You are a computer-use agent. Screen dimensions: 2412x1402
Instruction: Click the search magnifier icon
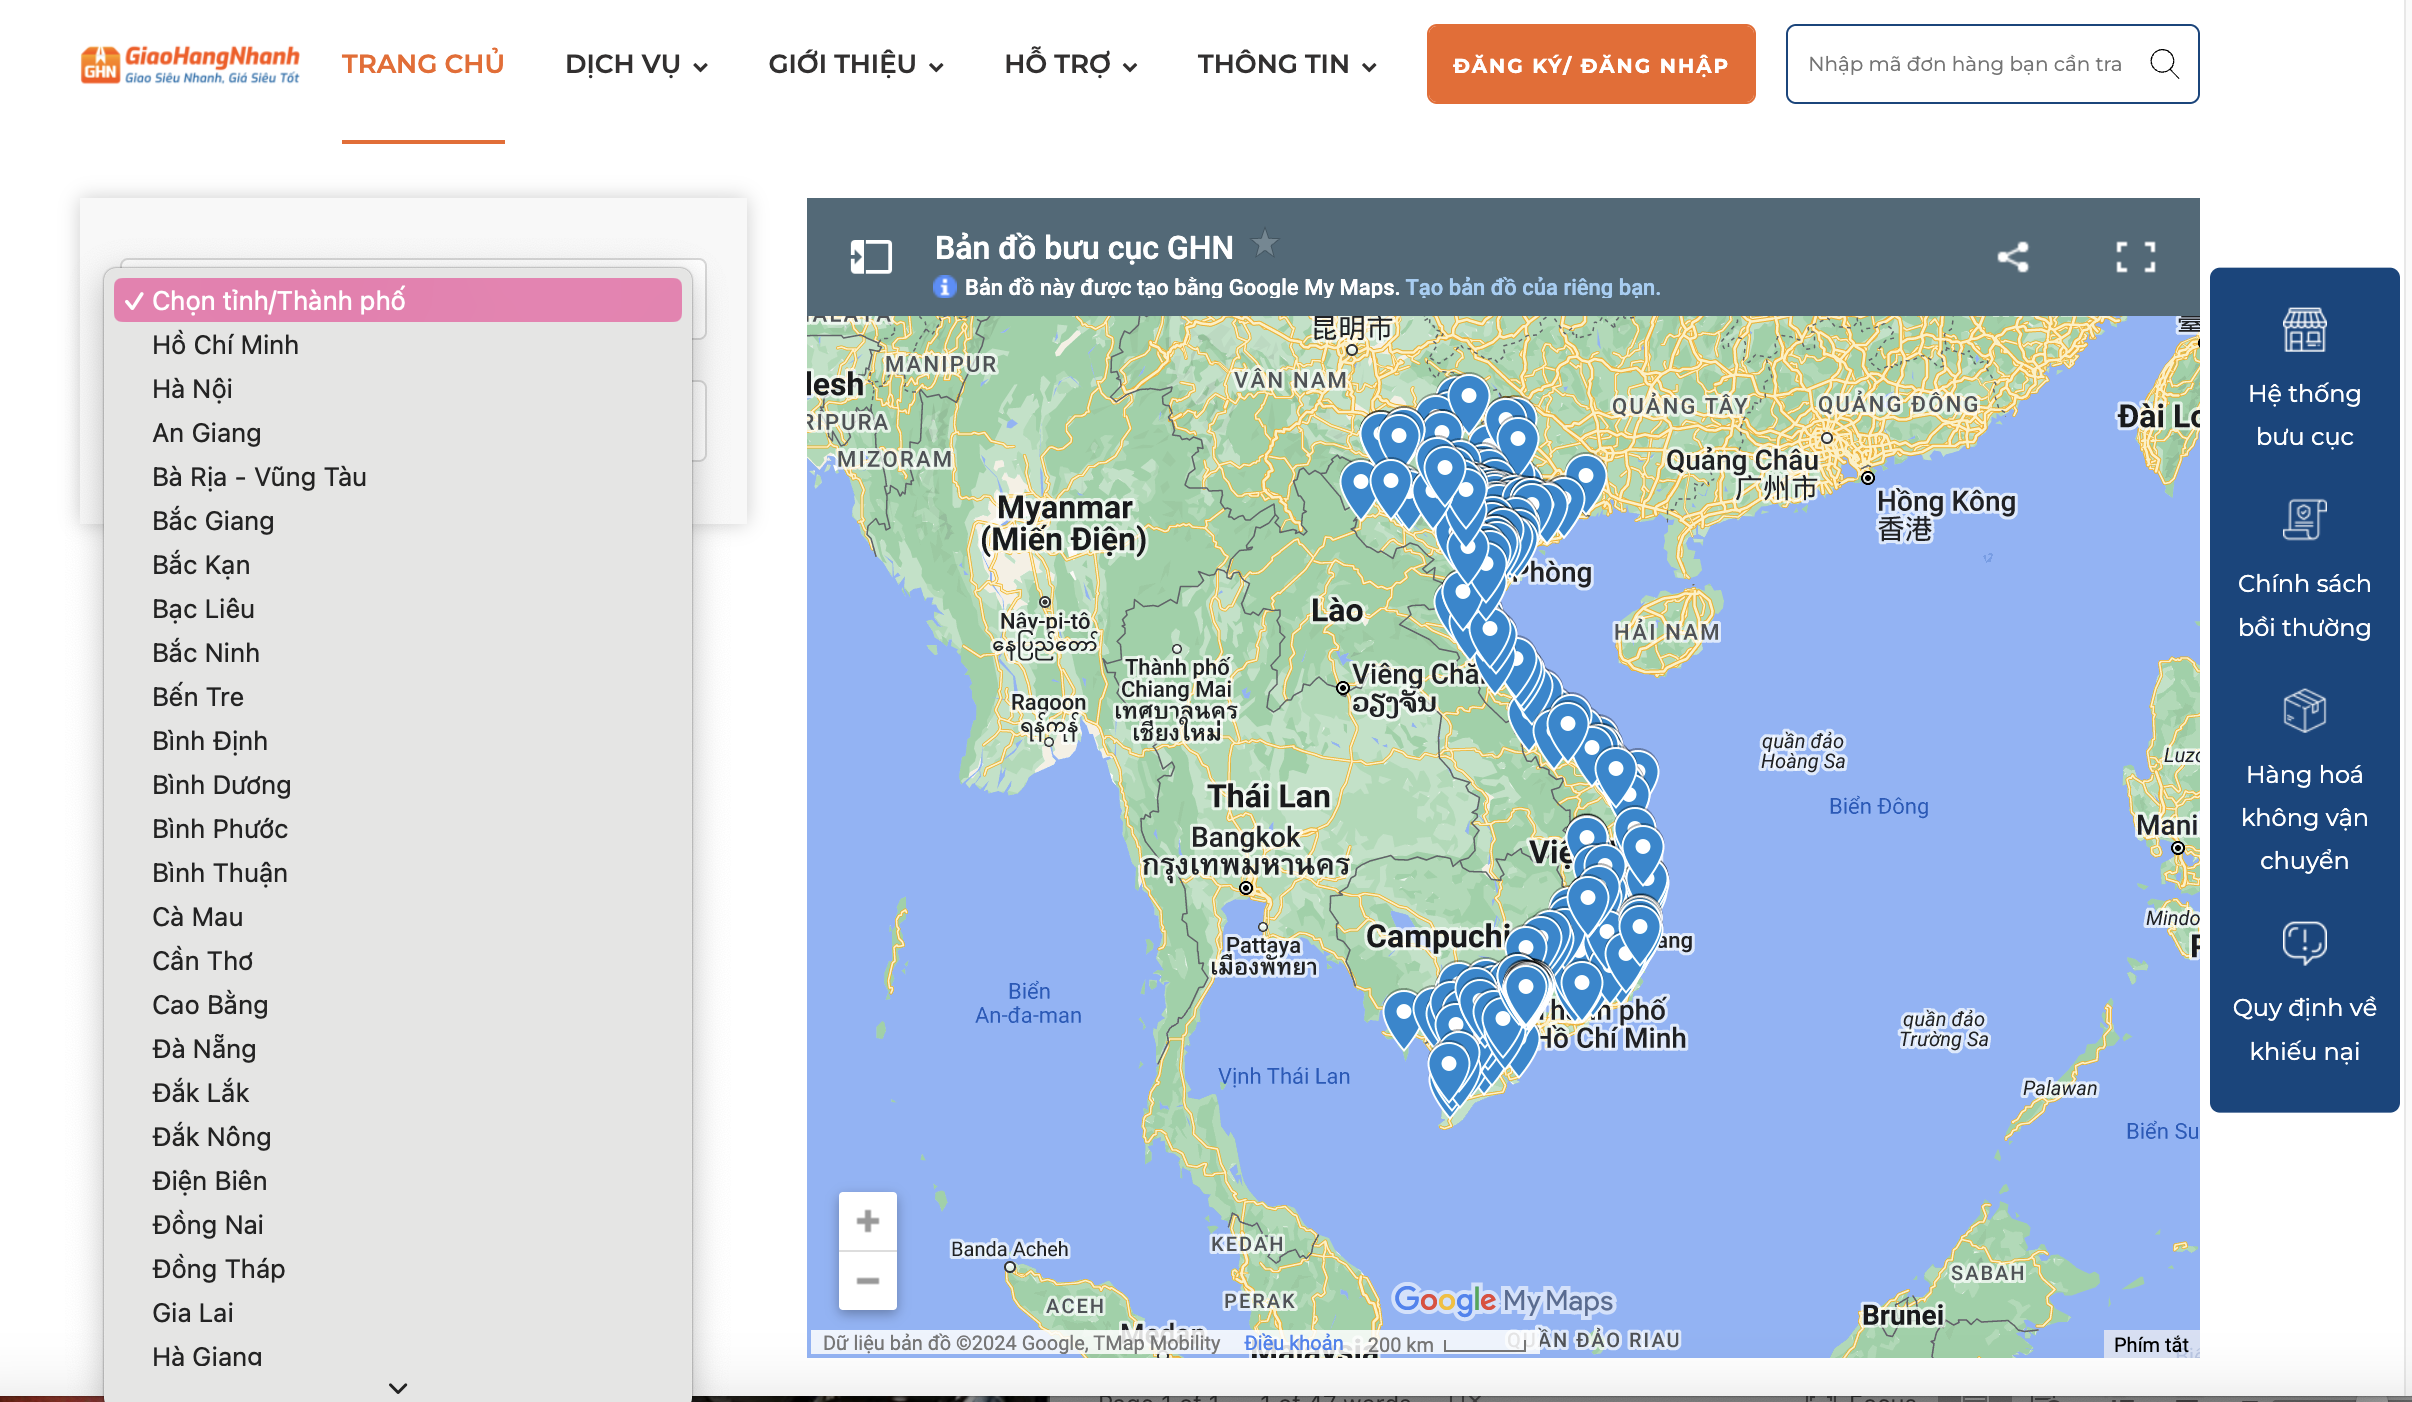click(2164, 64)
